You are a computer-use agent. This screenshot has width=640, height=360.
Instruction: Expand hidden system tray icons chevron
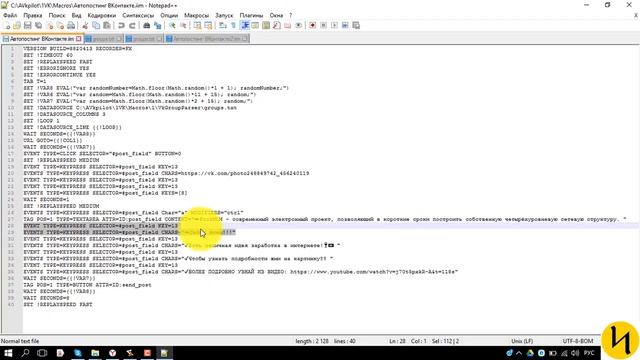coord(519,353)
